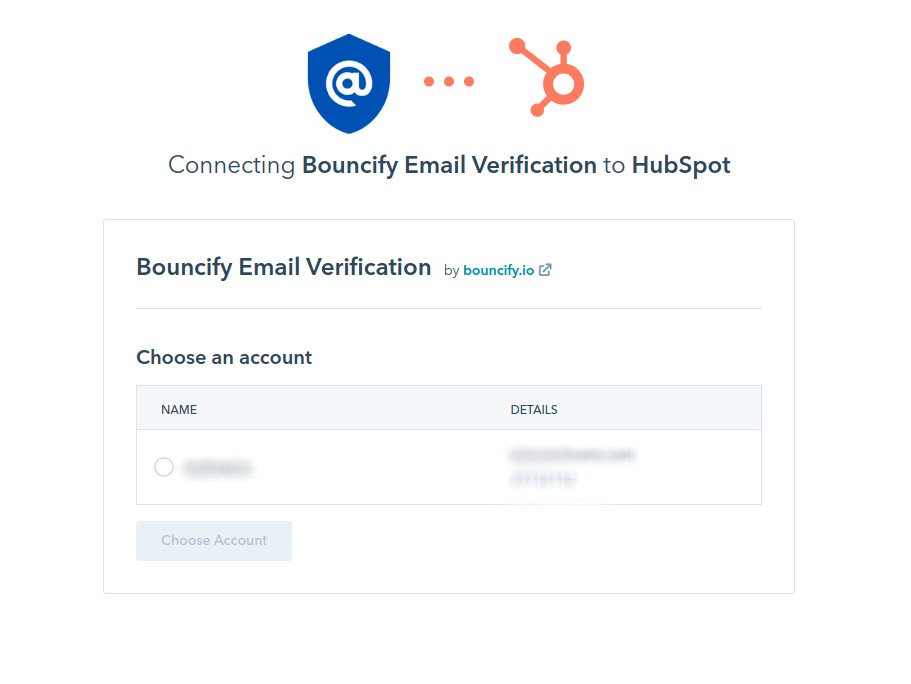Click the blurred ID under the email

[543, 479]
